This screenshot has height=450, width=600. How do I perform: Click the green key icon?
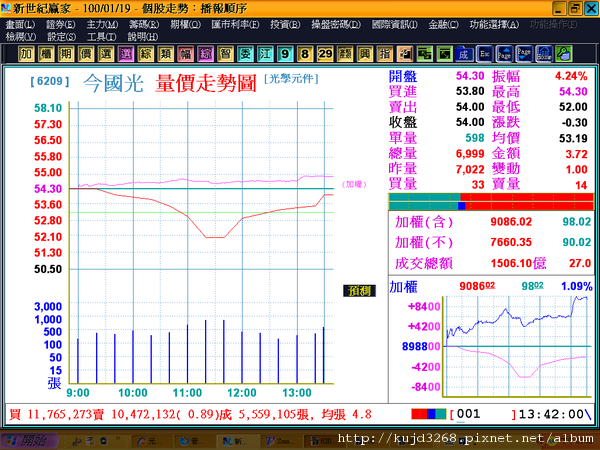(564, 54)
